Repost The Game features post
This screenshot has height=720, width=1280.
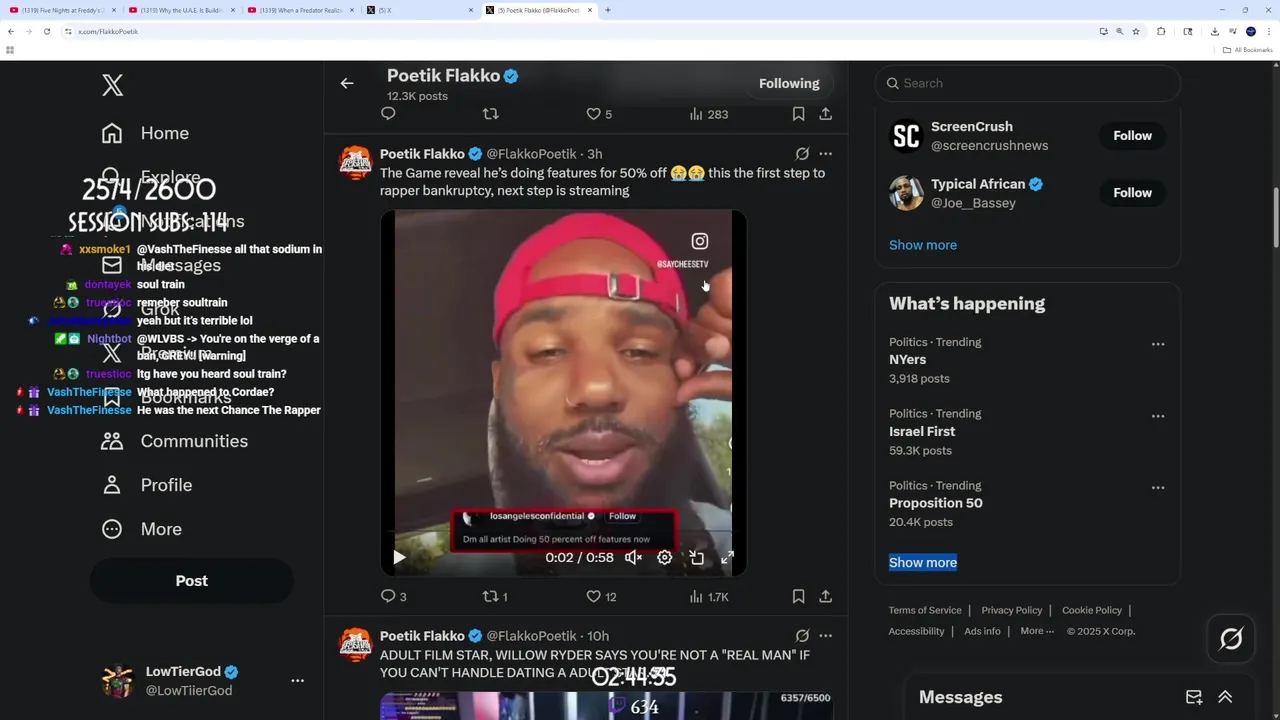495,597
